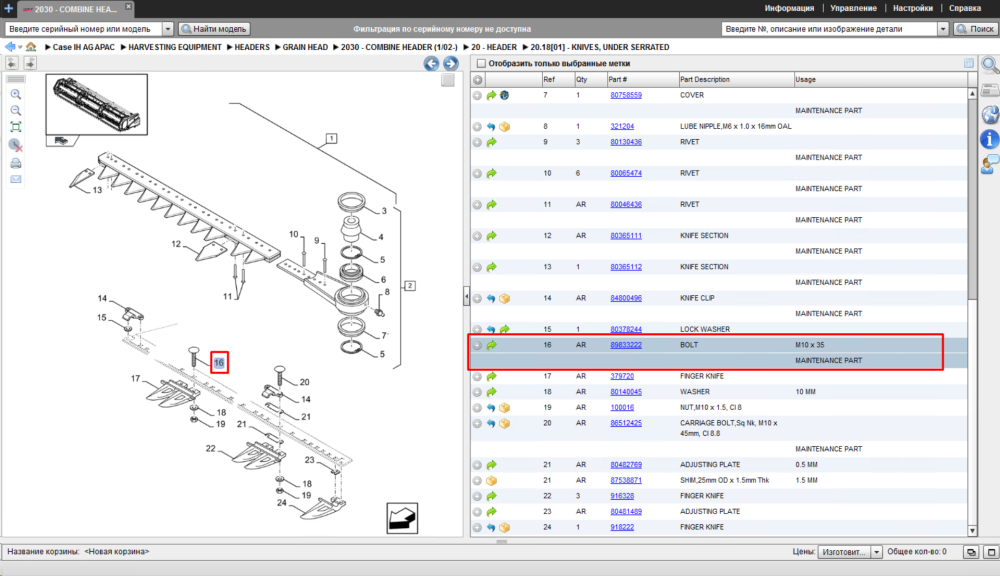Open Настройки menu
The width and height of the screenshot is (1000, 576).
(913, 8)
